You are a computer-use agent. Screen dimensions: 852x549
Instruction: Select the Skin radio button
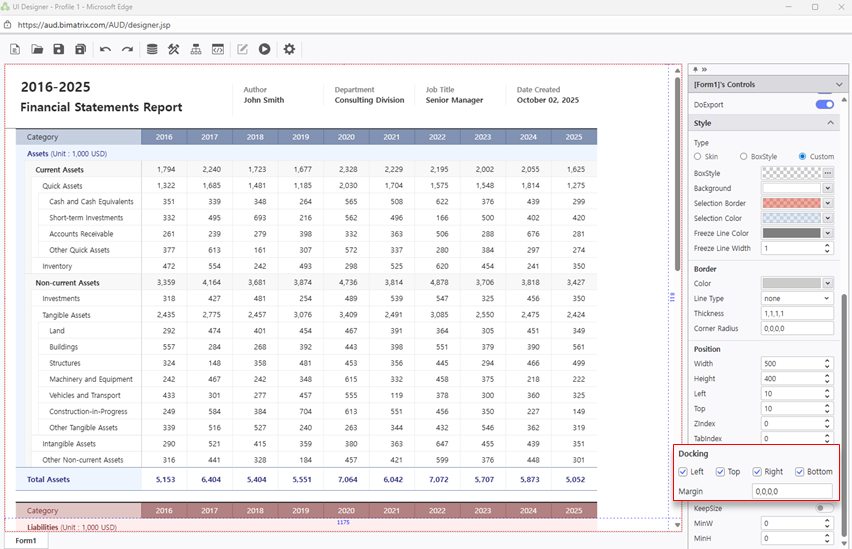point(698,156)
